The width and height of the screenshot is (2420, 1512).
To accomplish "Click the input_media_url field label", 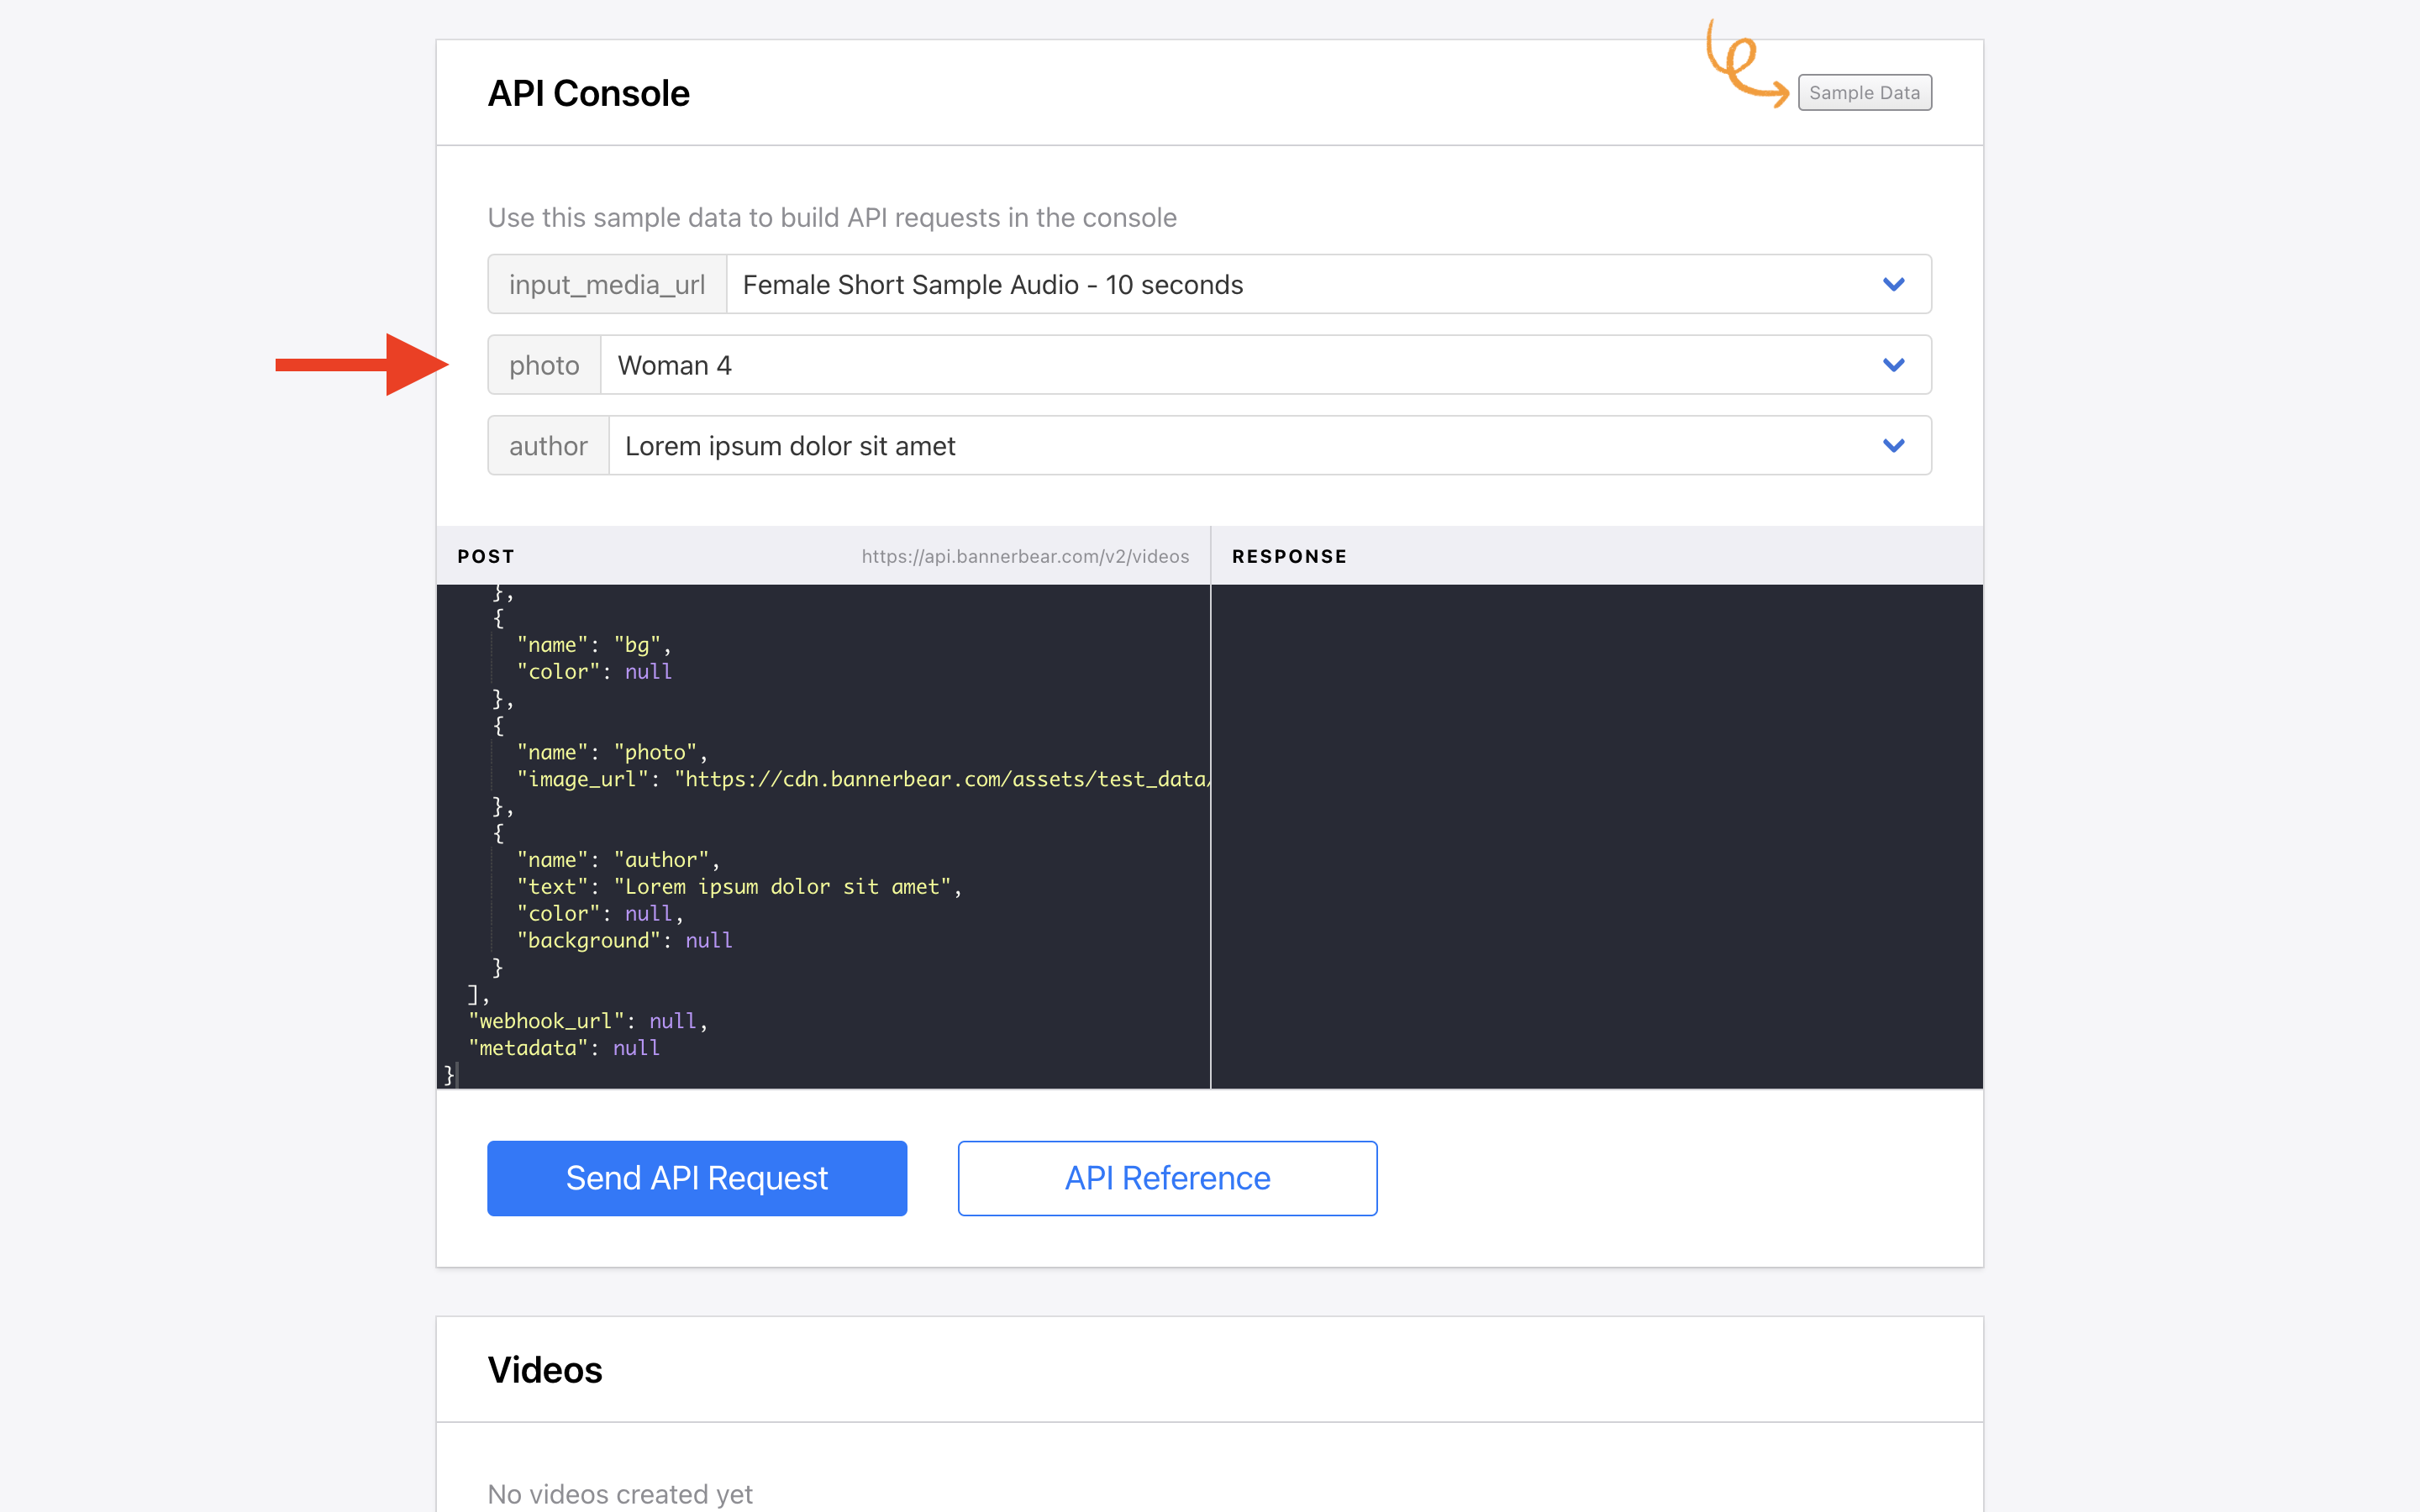I will [x=607, y=285].
